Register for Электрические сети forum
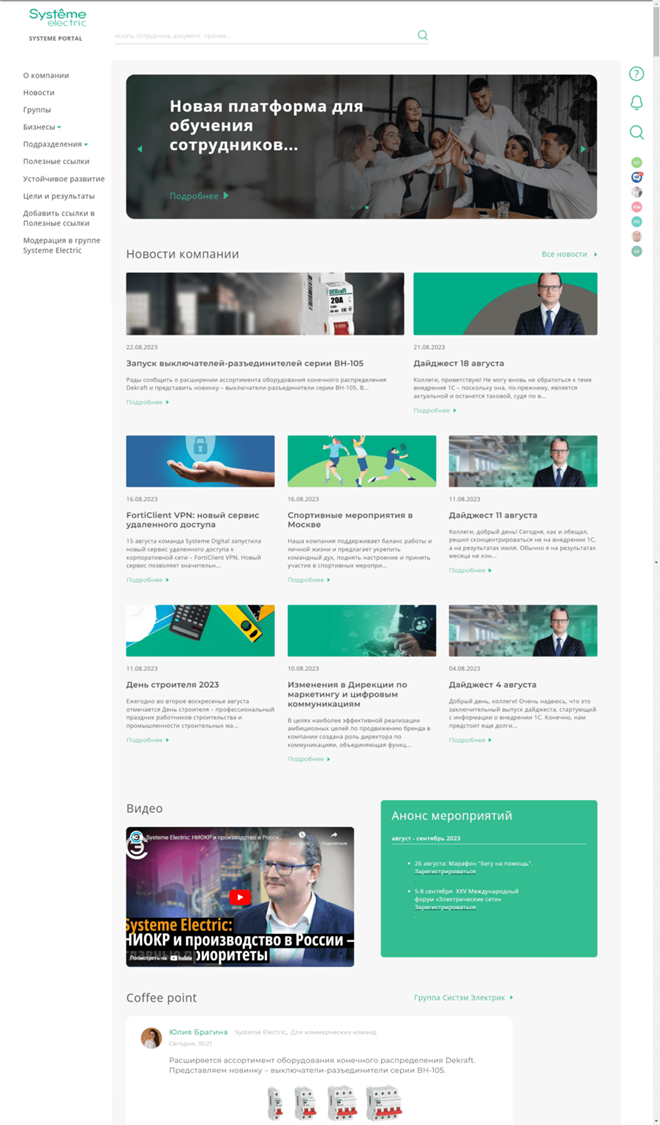 (445, 907)
